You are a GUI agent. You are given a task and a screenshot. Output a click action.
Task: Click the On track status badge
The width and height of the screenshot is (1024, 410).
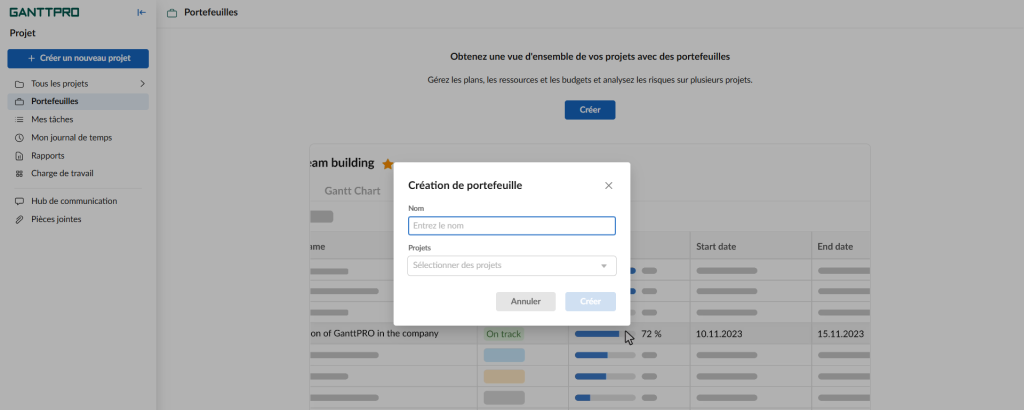[504, 334]
